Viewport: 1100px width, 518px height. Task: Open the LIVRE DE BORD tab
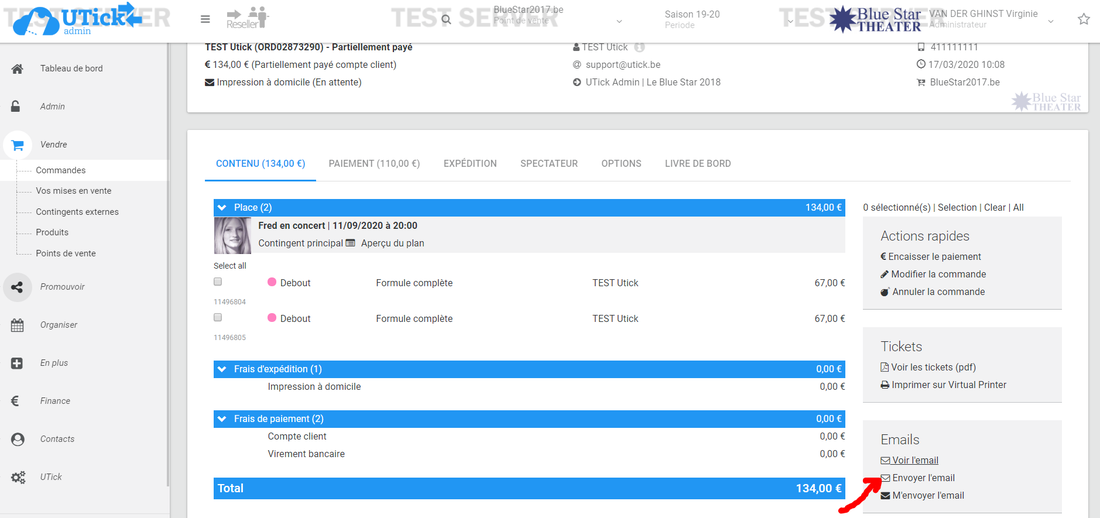click(x=697, y=163)
